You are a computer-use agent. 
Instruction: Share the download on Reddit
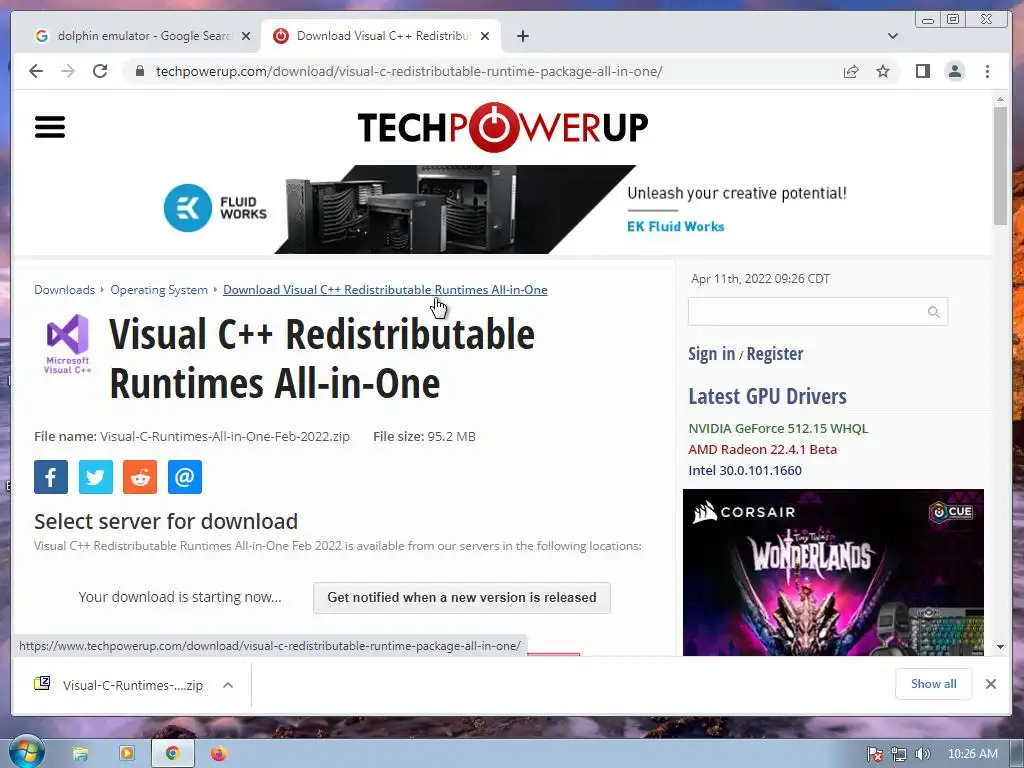pyautogui.click(x=140, y=477)
